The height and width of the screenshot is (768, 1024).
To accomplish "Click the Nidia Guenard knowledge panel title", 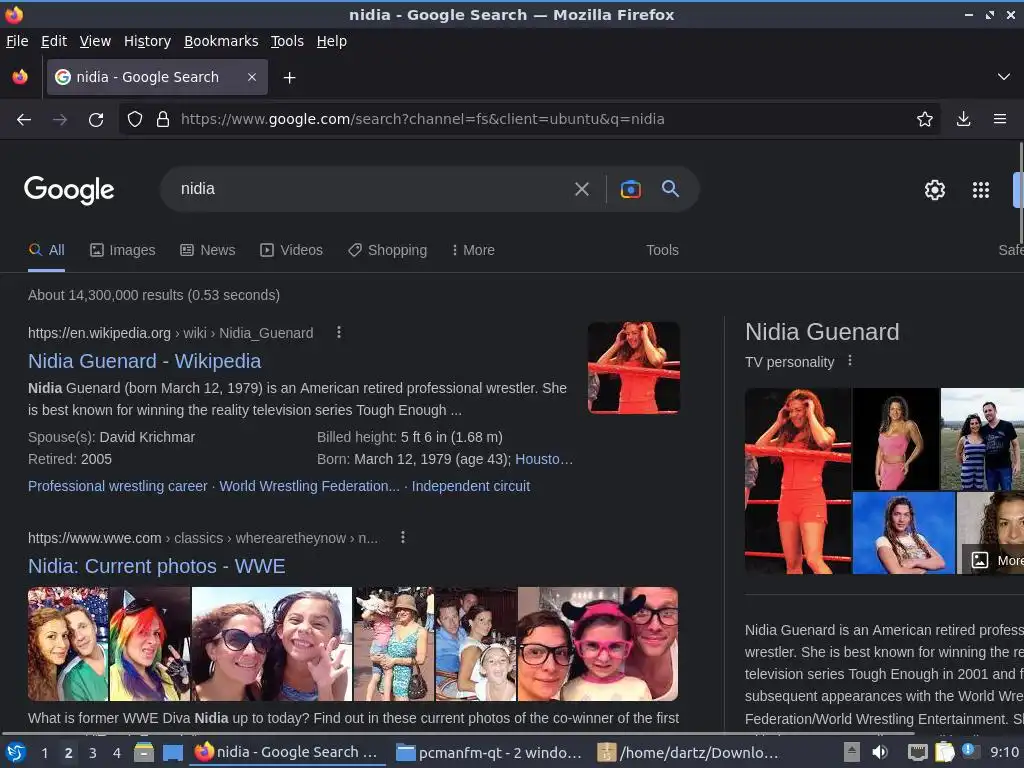I will (x=822, y=332).
